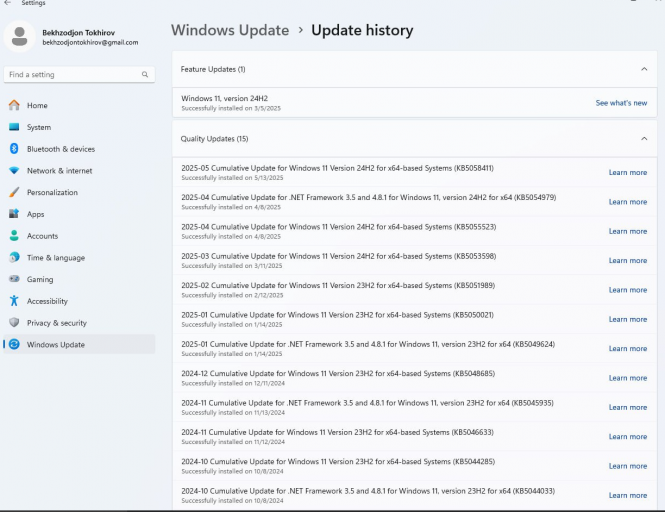Image resolution: width=665 pixels, height=512 pixels.
Task: Click the user profile avatar
Action: tap(20, 36)
